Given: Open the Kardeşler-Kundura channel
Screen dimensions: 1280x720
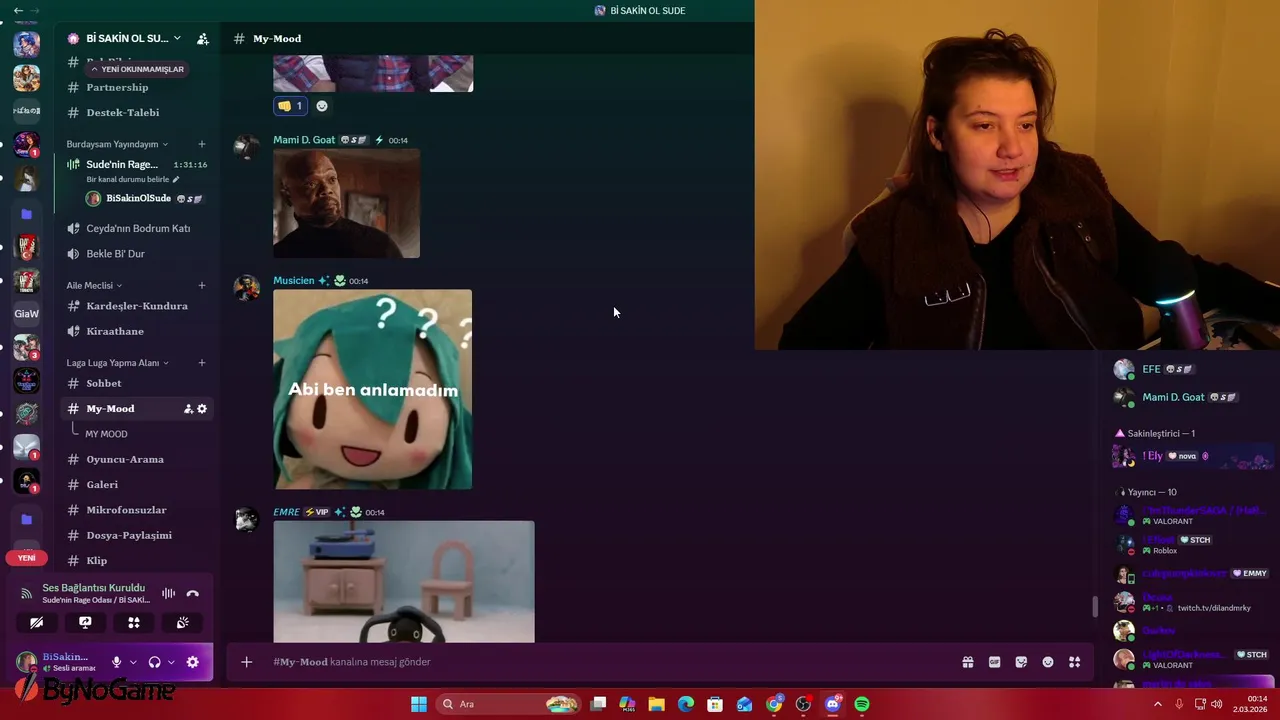Looking at the screenshot, I should point(137,306).
